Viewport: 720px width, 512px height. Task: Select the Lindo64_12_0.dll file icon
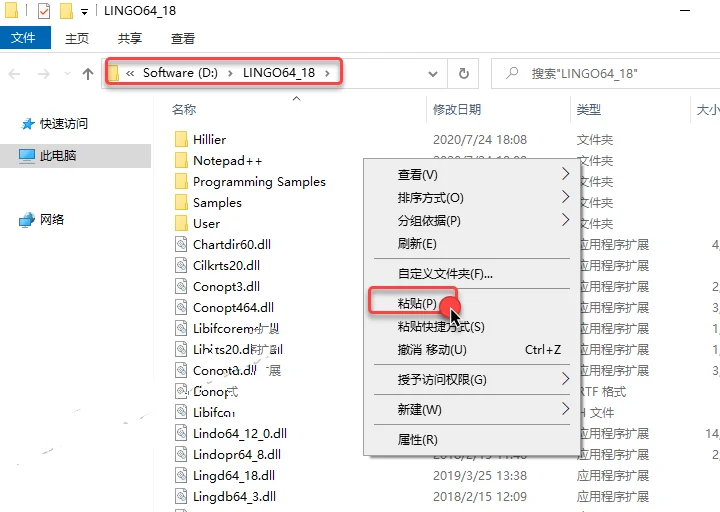[181, 433]
